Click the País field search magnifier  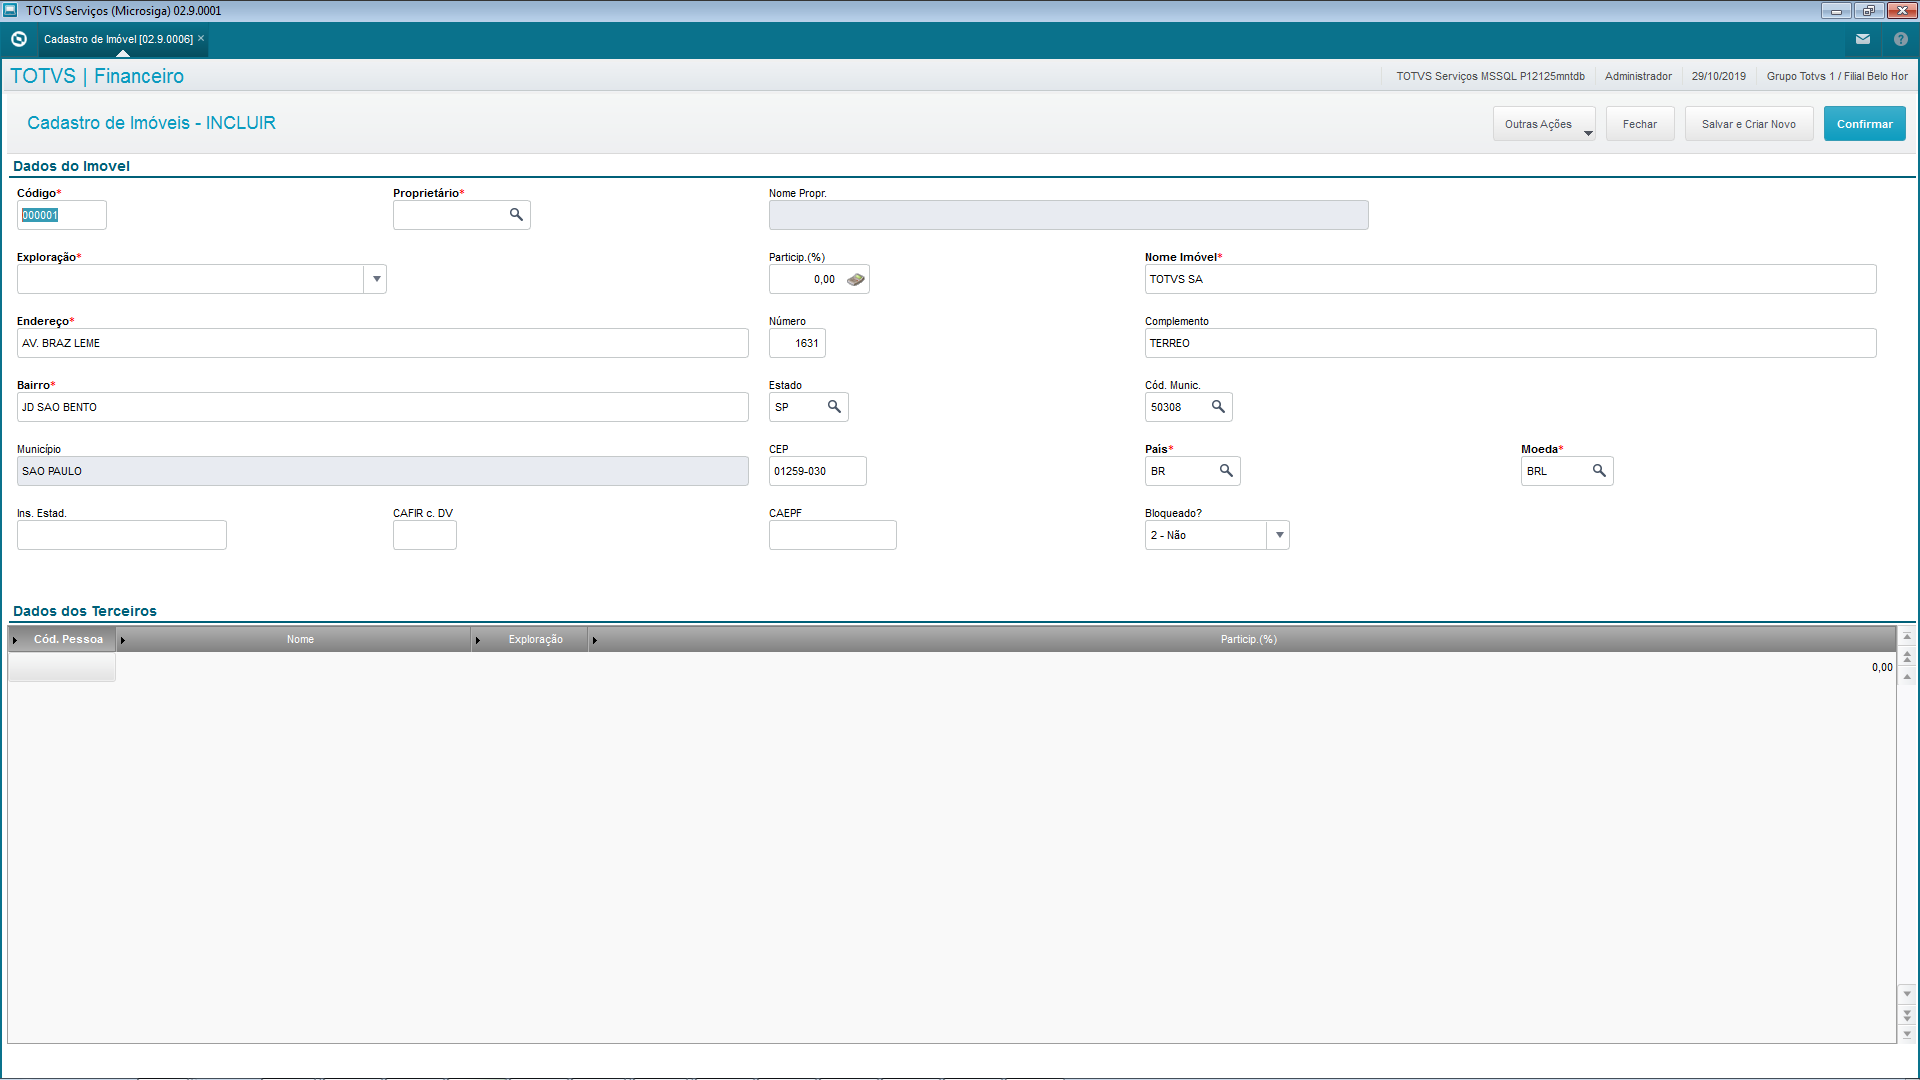pyautogui.click(x=1226, y=471)
